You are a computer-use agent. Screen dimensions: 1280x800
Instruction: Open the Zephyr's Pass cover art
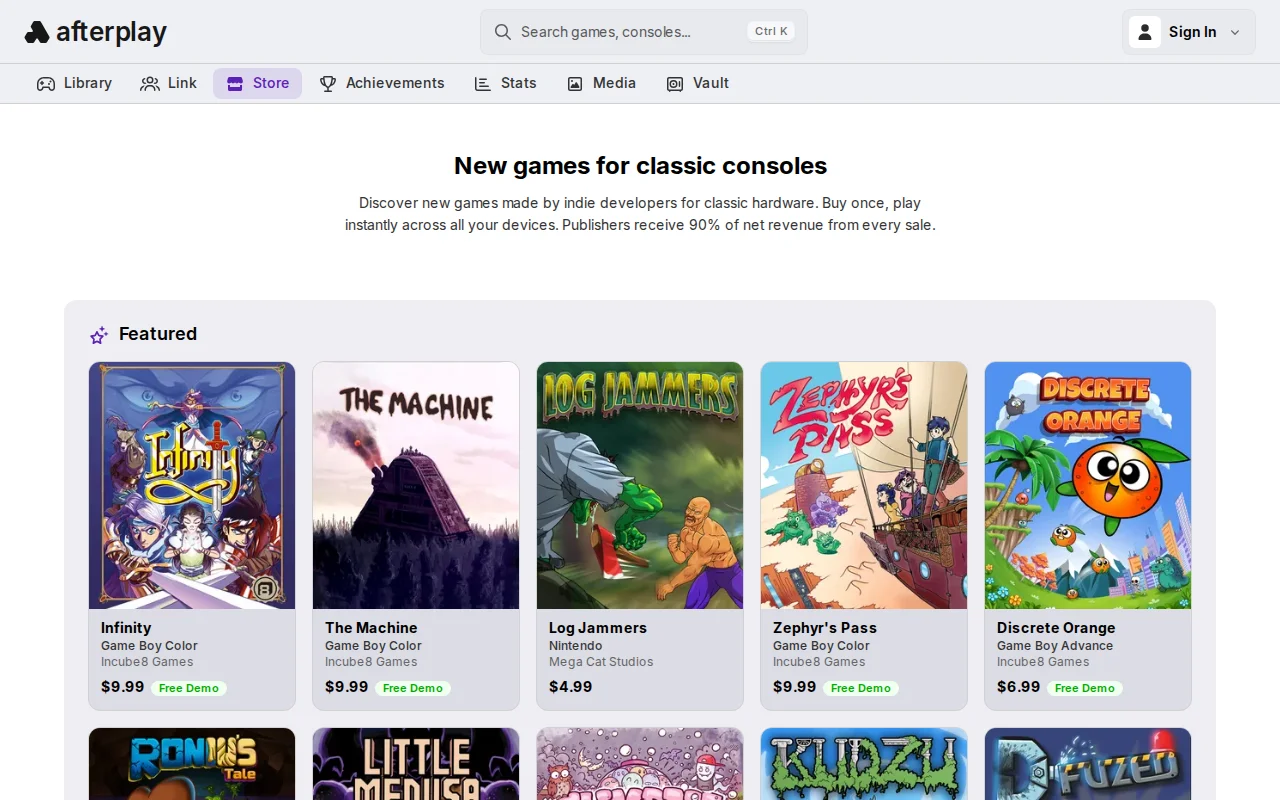[864, 485]
